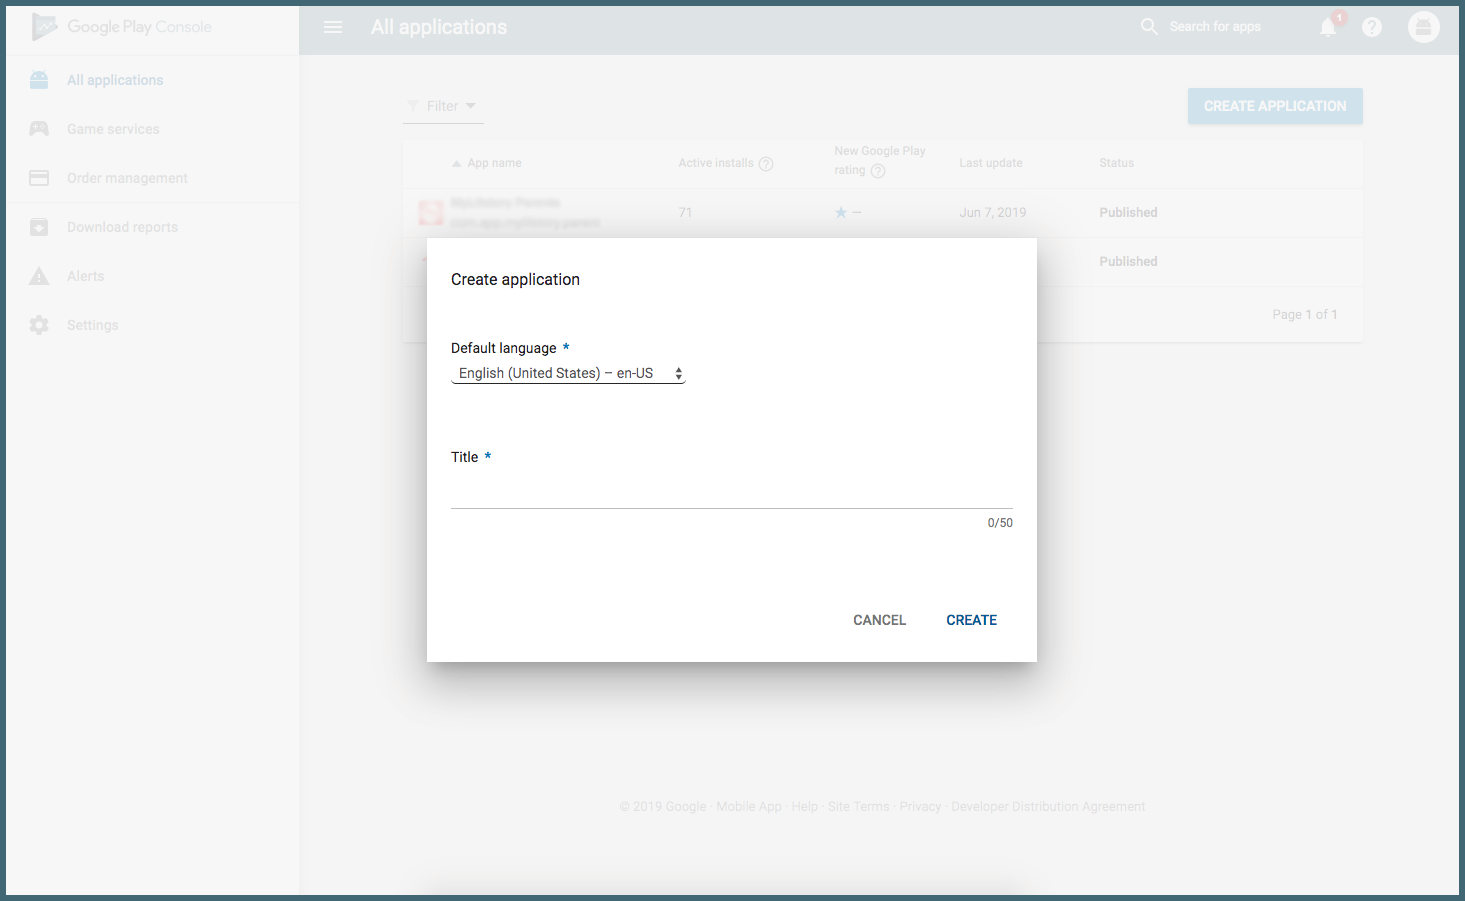Open the All applications section in sidebar
Image resolution: width=1465 pixels, height=901 pixels.
pyautogui.click(x=115, y=79)
